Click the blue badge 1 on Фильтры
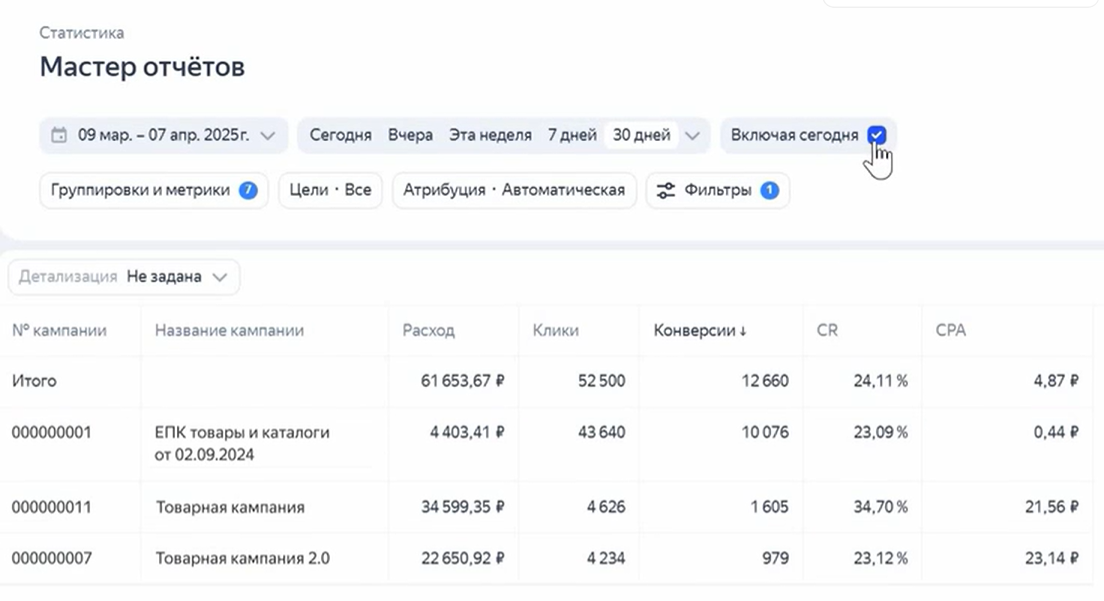The image size is (1104, 601). 769,190
